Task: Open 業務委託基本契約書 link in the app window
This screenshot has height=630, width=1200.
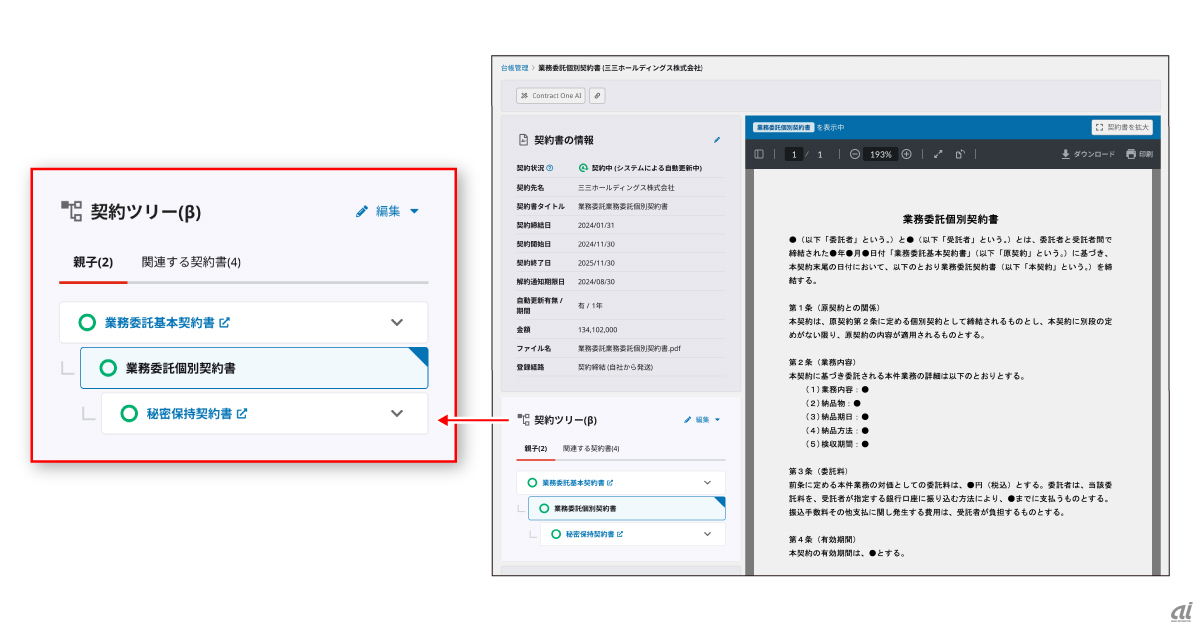Action: tap(578, 482)
